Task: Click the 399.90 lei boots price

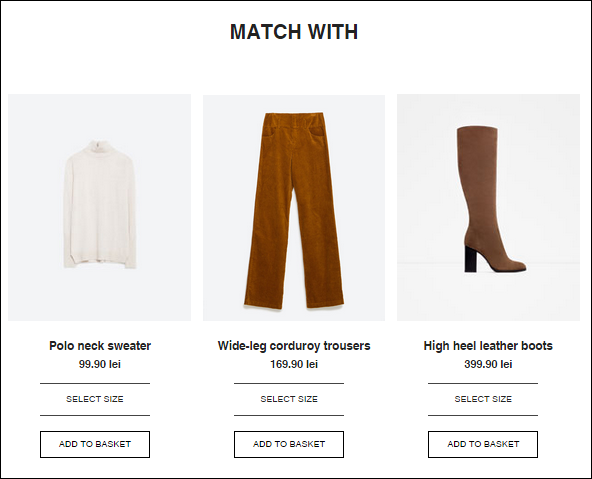Action: [488, 364]
